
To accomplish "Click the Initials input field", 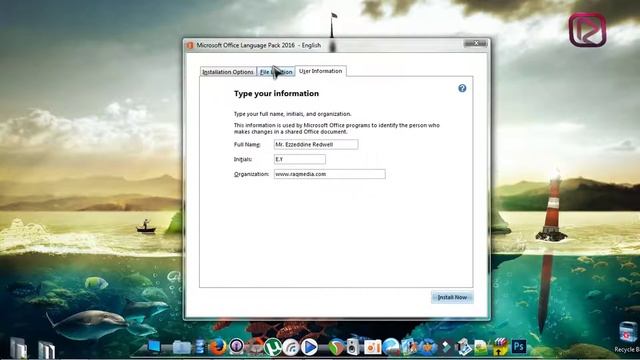I will (300, 159).
